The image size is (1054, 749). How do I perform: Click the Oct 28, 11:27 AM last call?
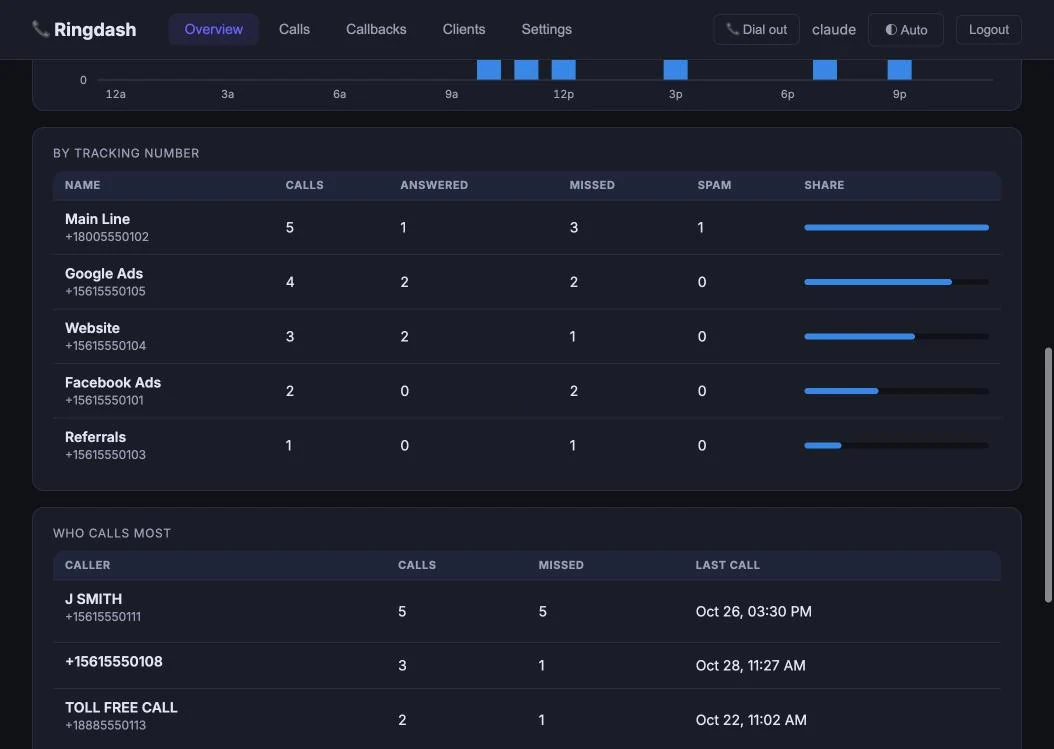pyautogui.click(x=750, y=665)
